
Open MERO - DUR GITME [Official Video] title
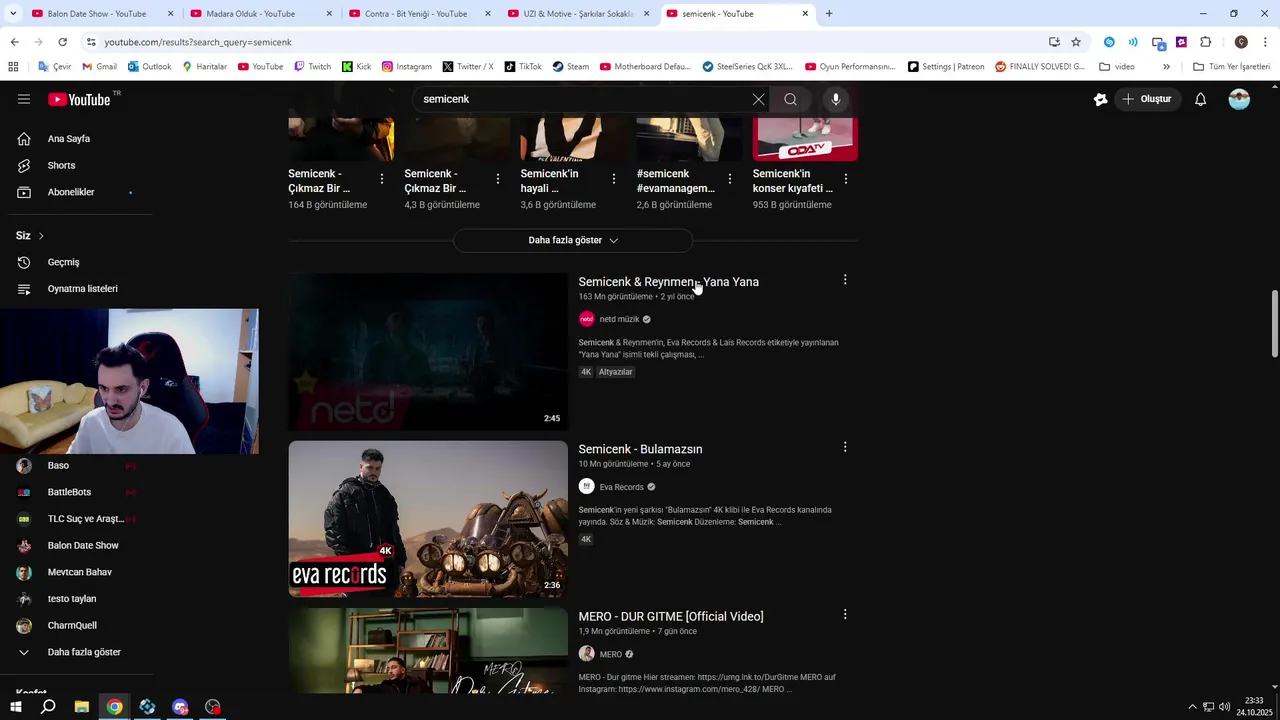[x=671, y=616]
